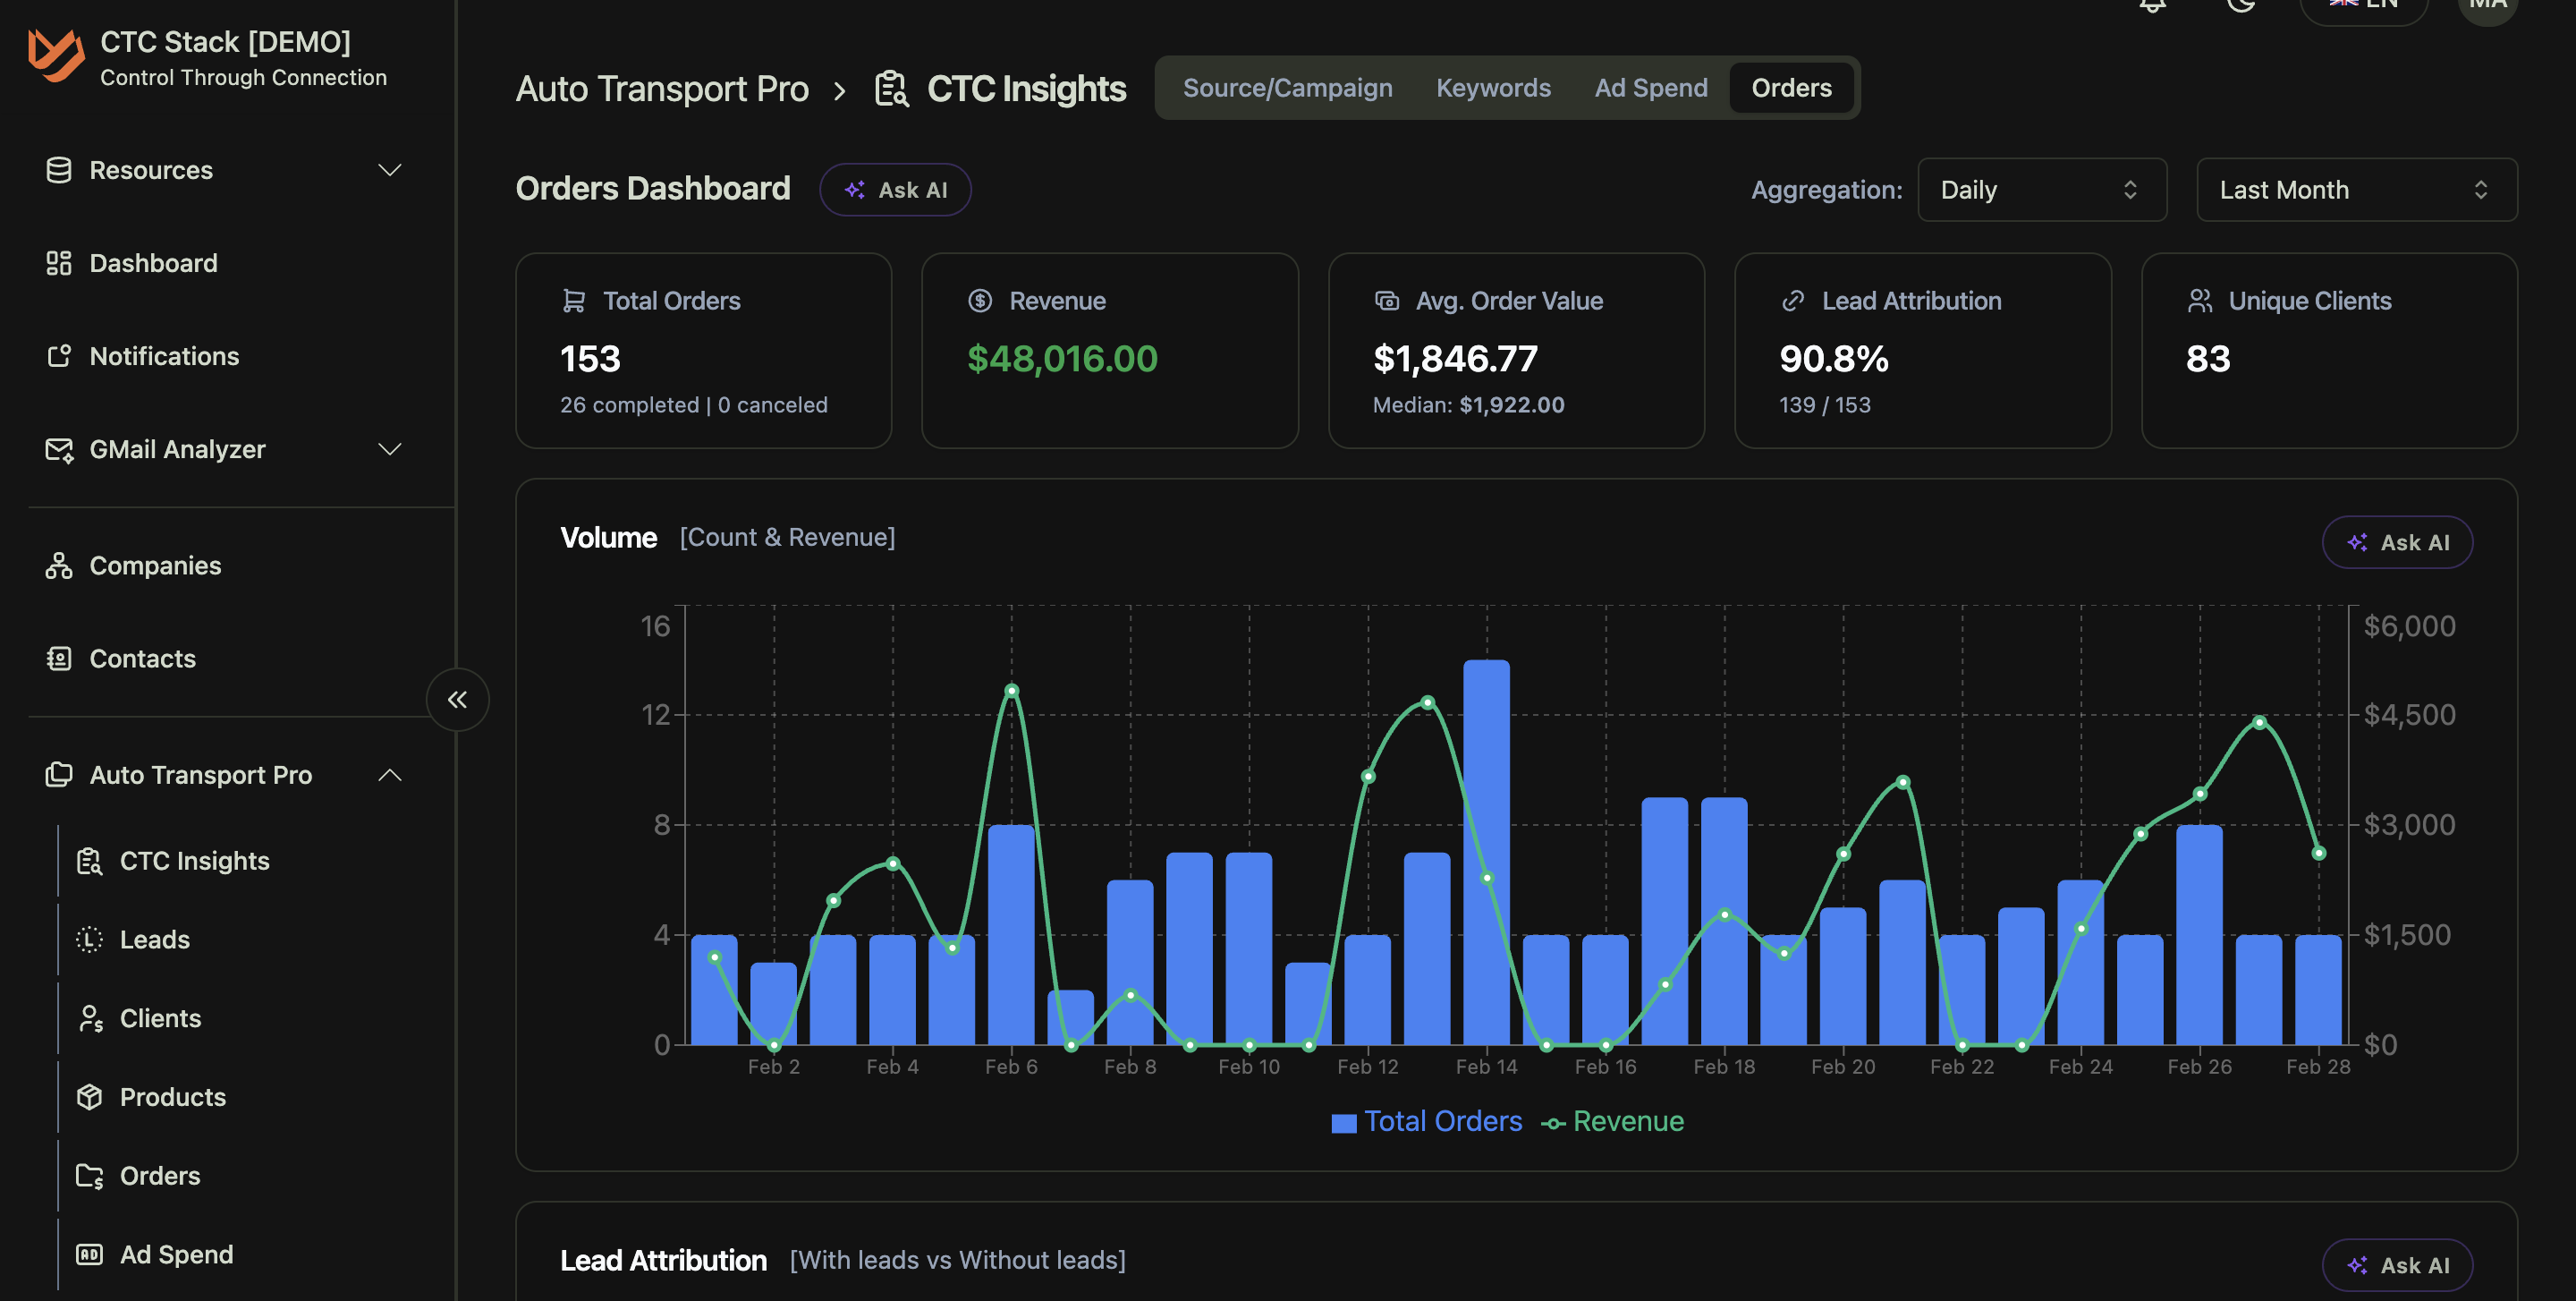Screen dimensions: 2576x1301
Task: Open the Notifications panel
Action: 163,356
